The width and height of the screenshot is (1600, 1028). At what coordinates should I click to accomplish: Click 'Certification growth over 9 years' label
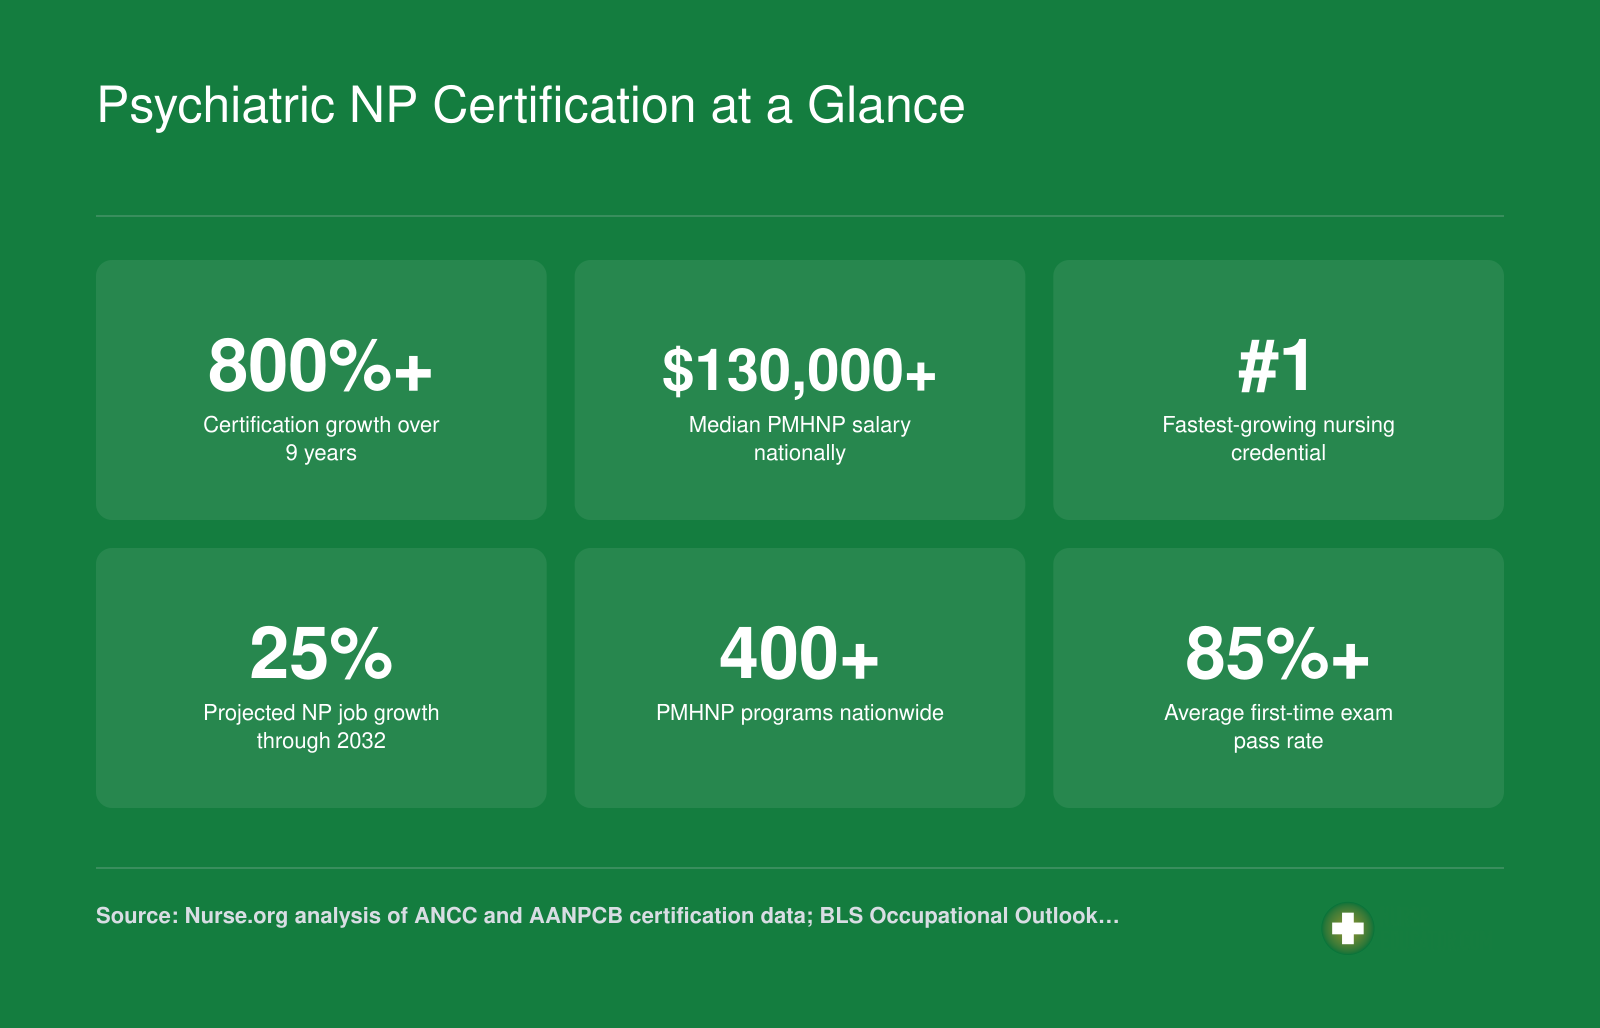[321, 439]
